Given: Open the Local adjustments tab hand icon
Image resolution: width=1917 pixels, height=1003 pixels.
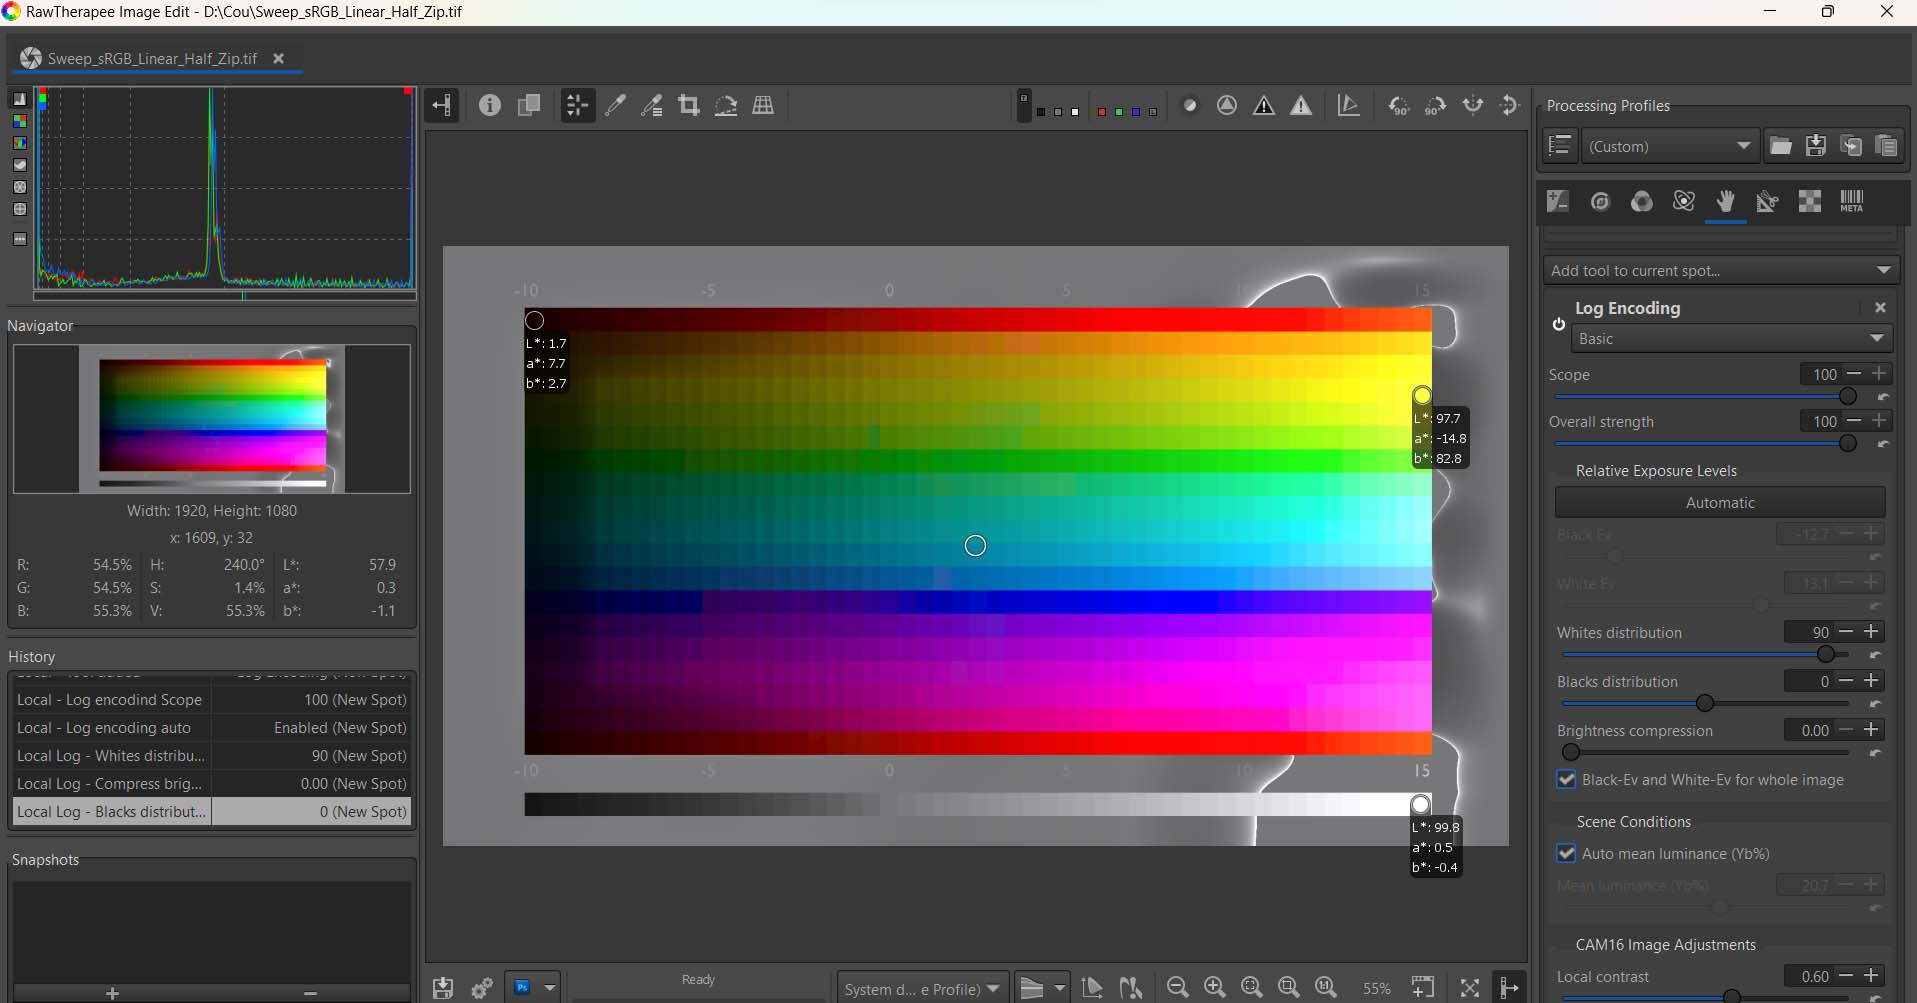Looking at the screenshot, I should pos(1725,202).
